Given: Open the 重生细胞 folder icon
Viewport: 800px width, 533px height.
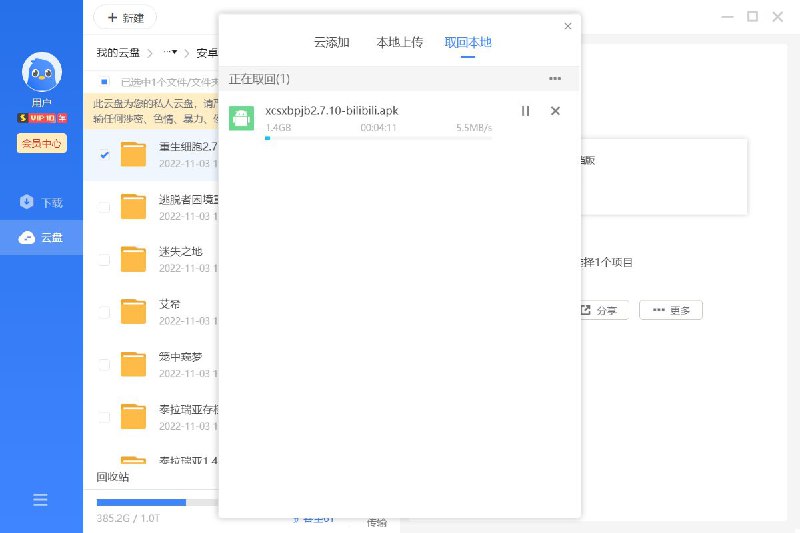Looking at the screenshot, I should tap(134, 155).
